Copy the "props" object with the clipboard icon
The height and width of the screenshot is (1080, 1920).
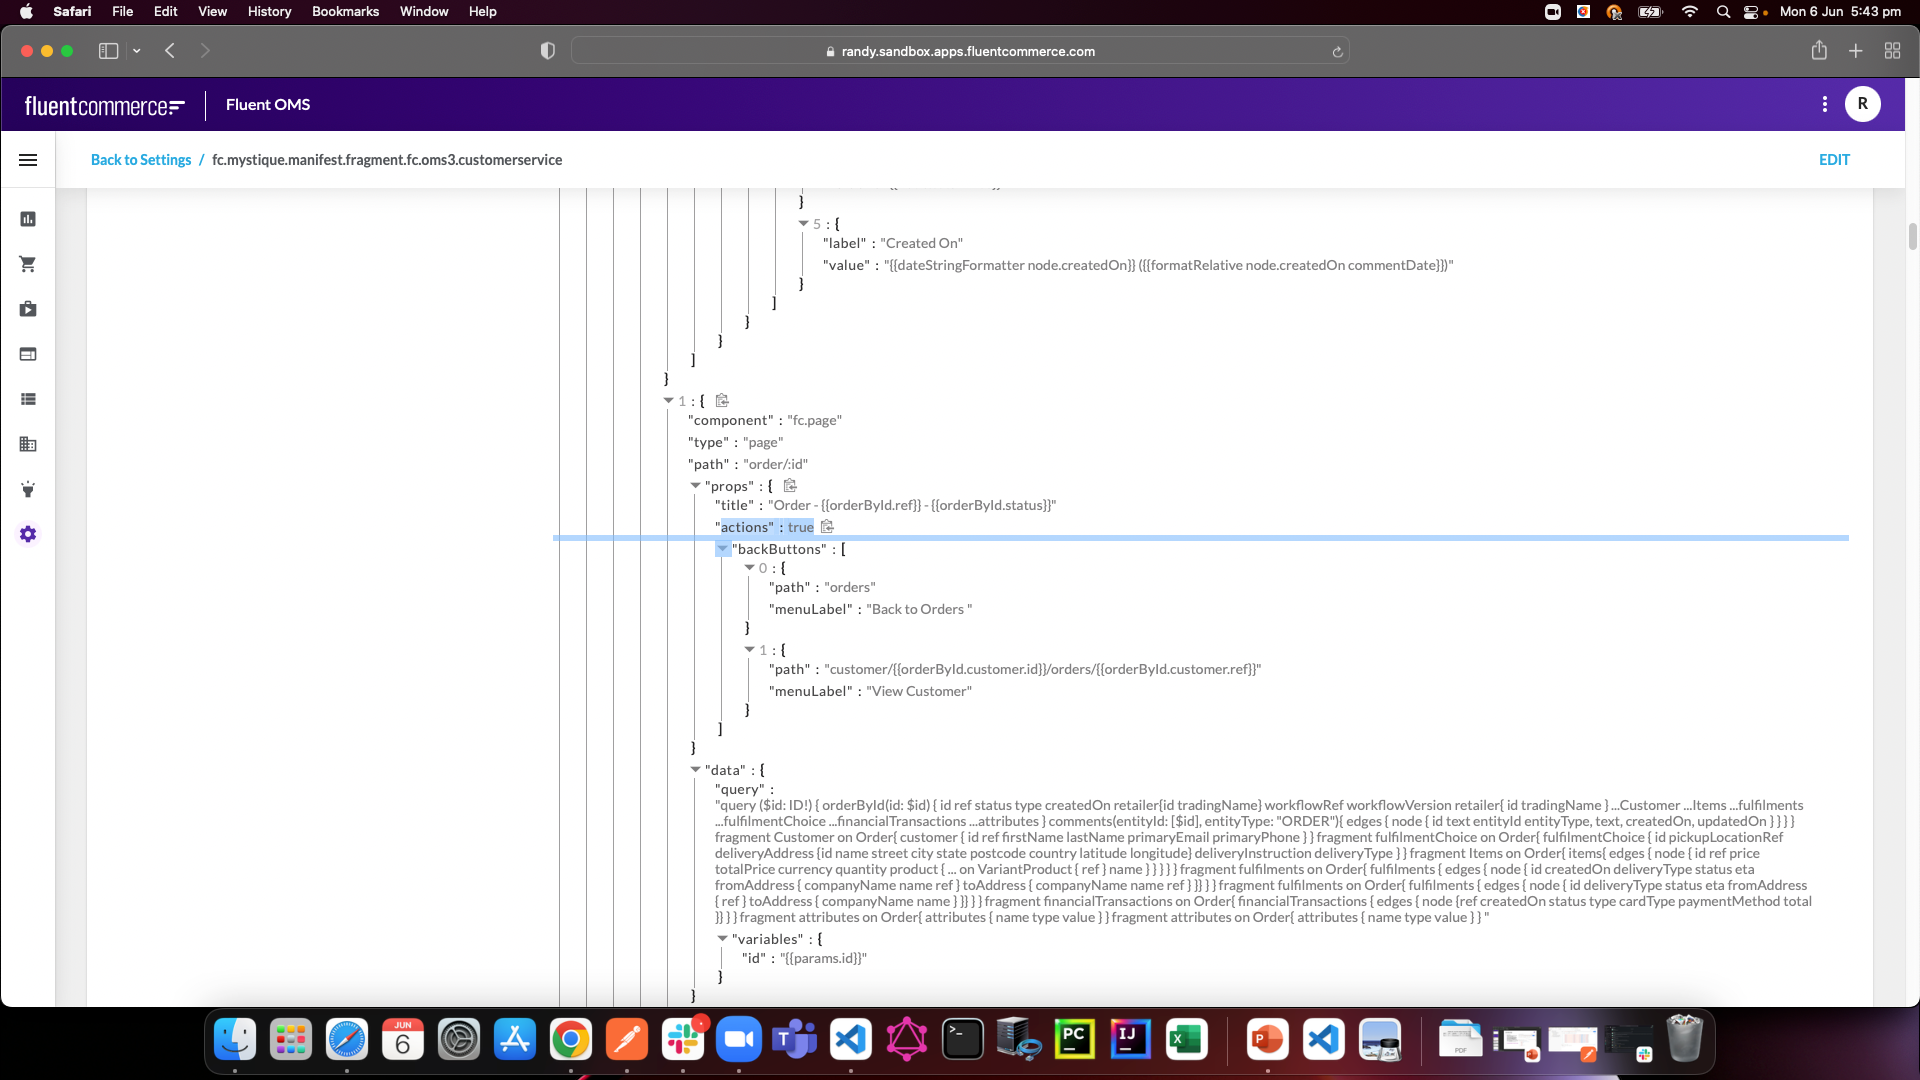pos(790,486)
